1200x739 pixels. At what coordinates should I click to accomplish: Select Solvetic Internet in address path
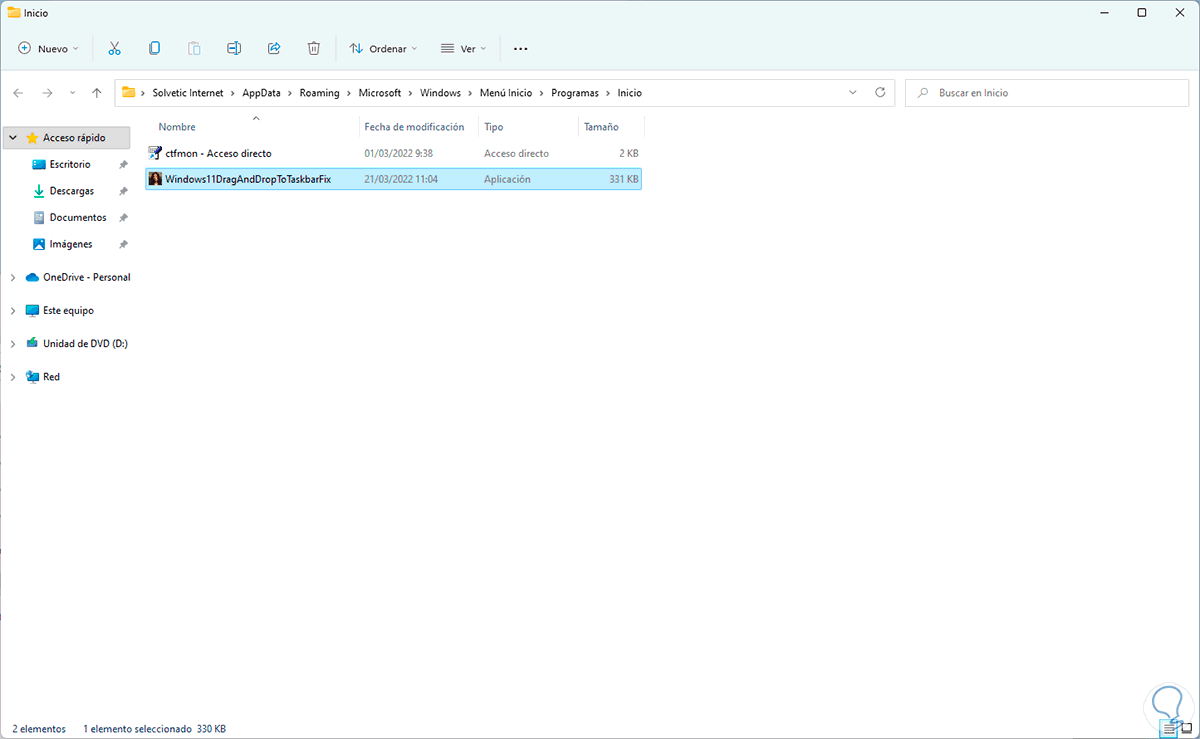point(190,92)
